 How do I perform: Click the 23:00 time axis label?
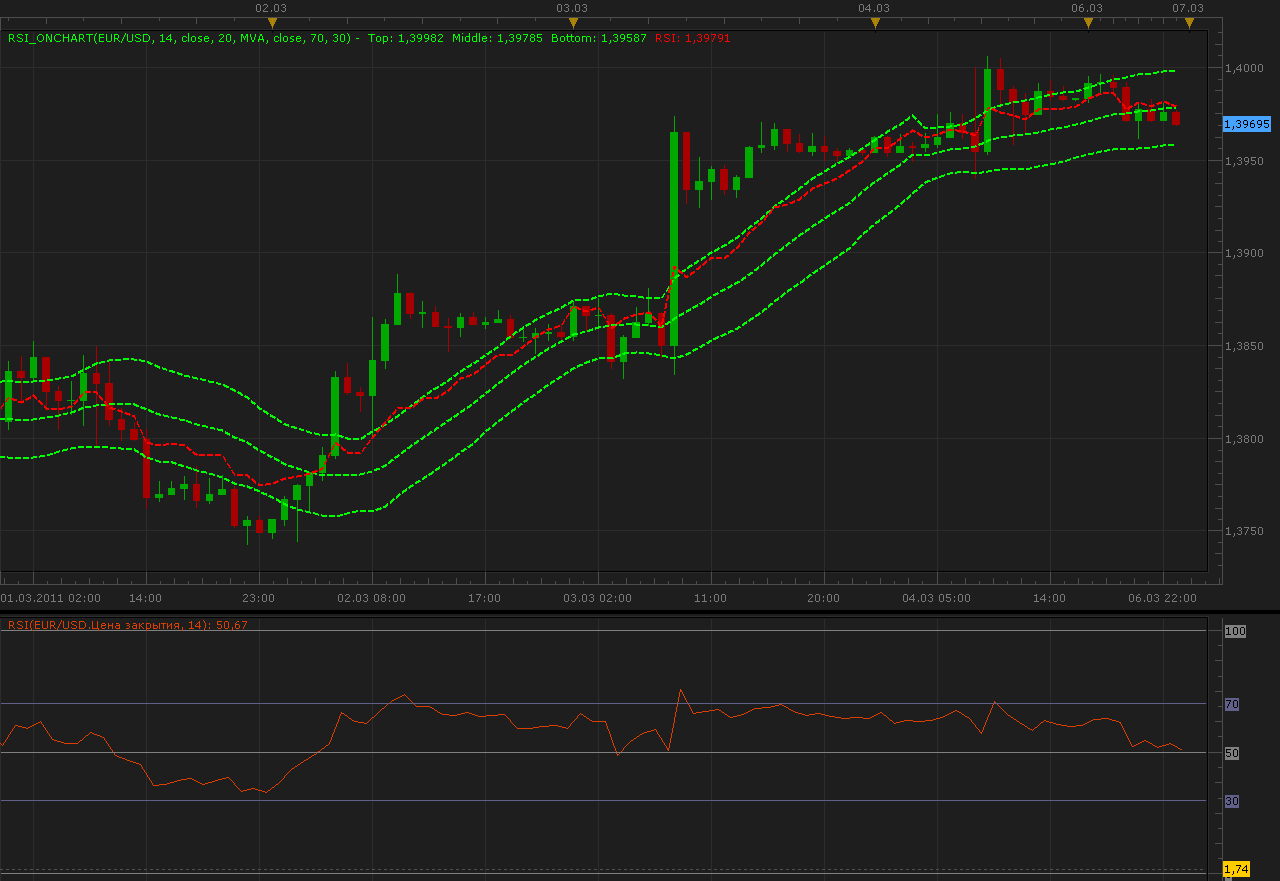pos(259,598)
